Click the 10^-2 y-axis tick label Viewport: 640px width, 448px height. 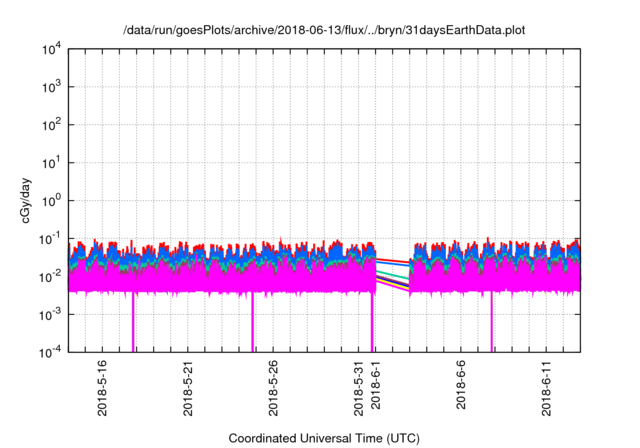tap(51, 277)
